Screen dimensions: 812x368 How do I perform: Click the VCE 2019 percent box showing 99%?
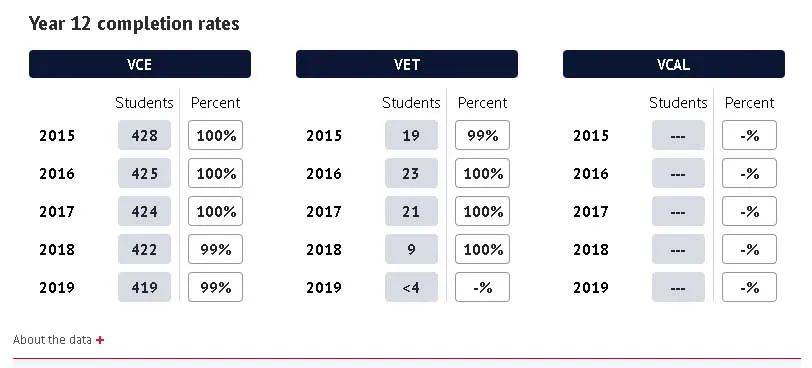[x=215, y=287]
